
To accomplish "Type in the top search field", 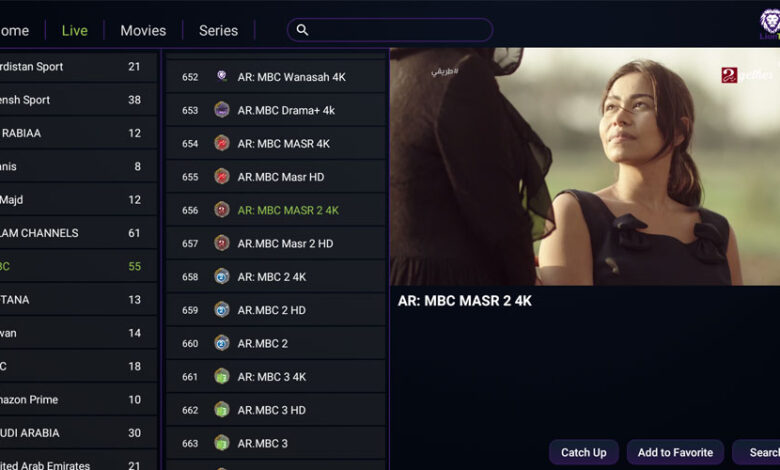I will click(x=400, y=30).
